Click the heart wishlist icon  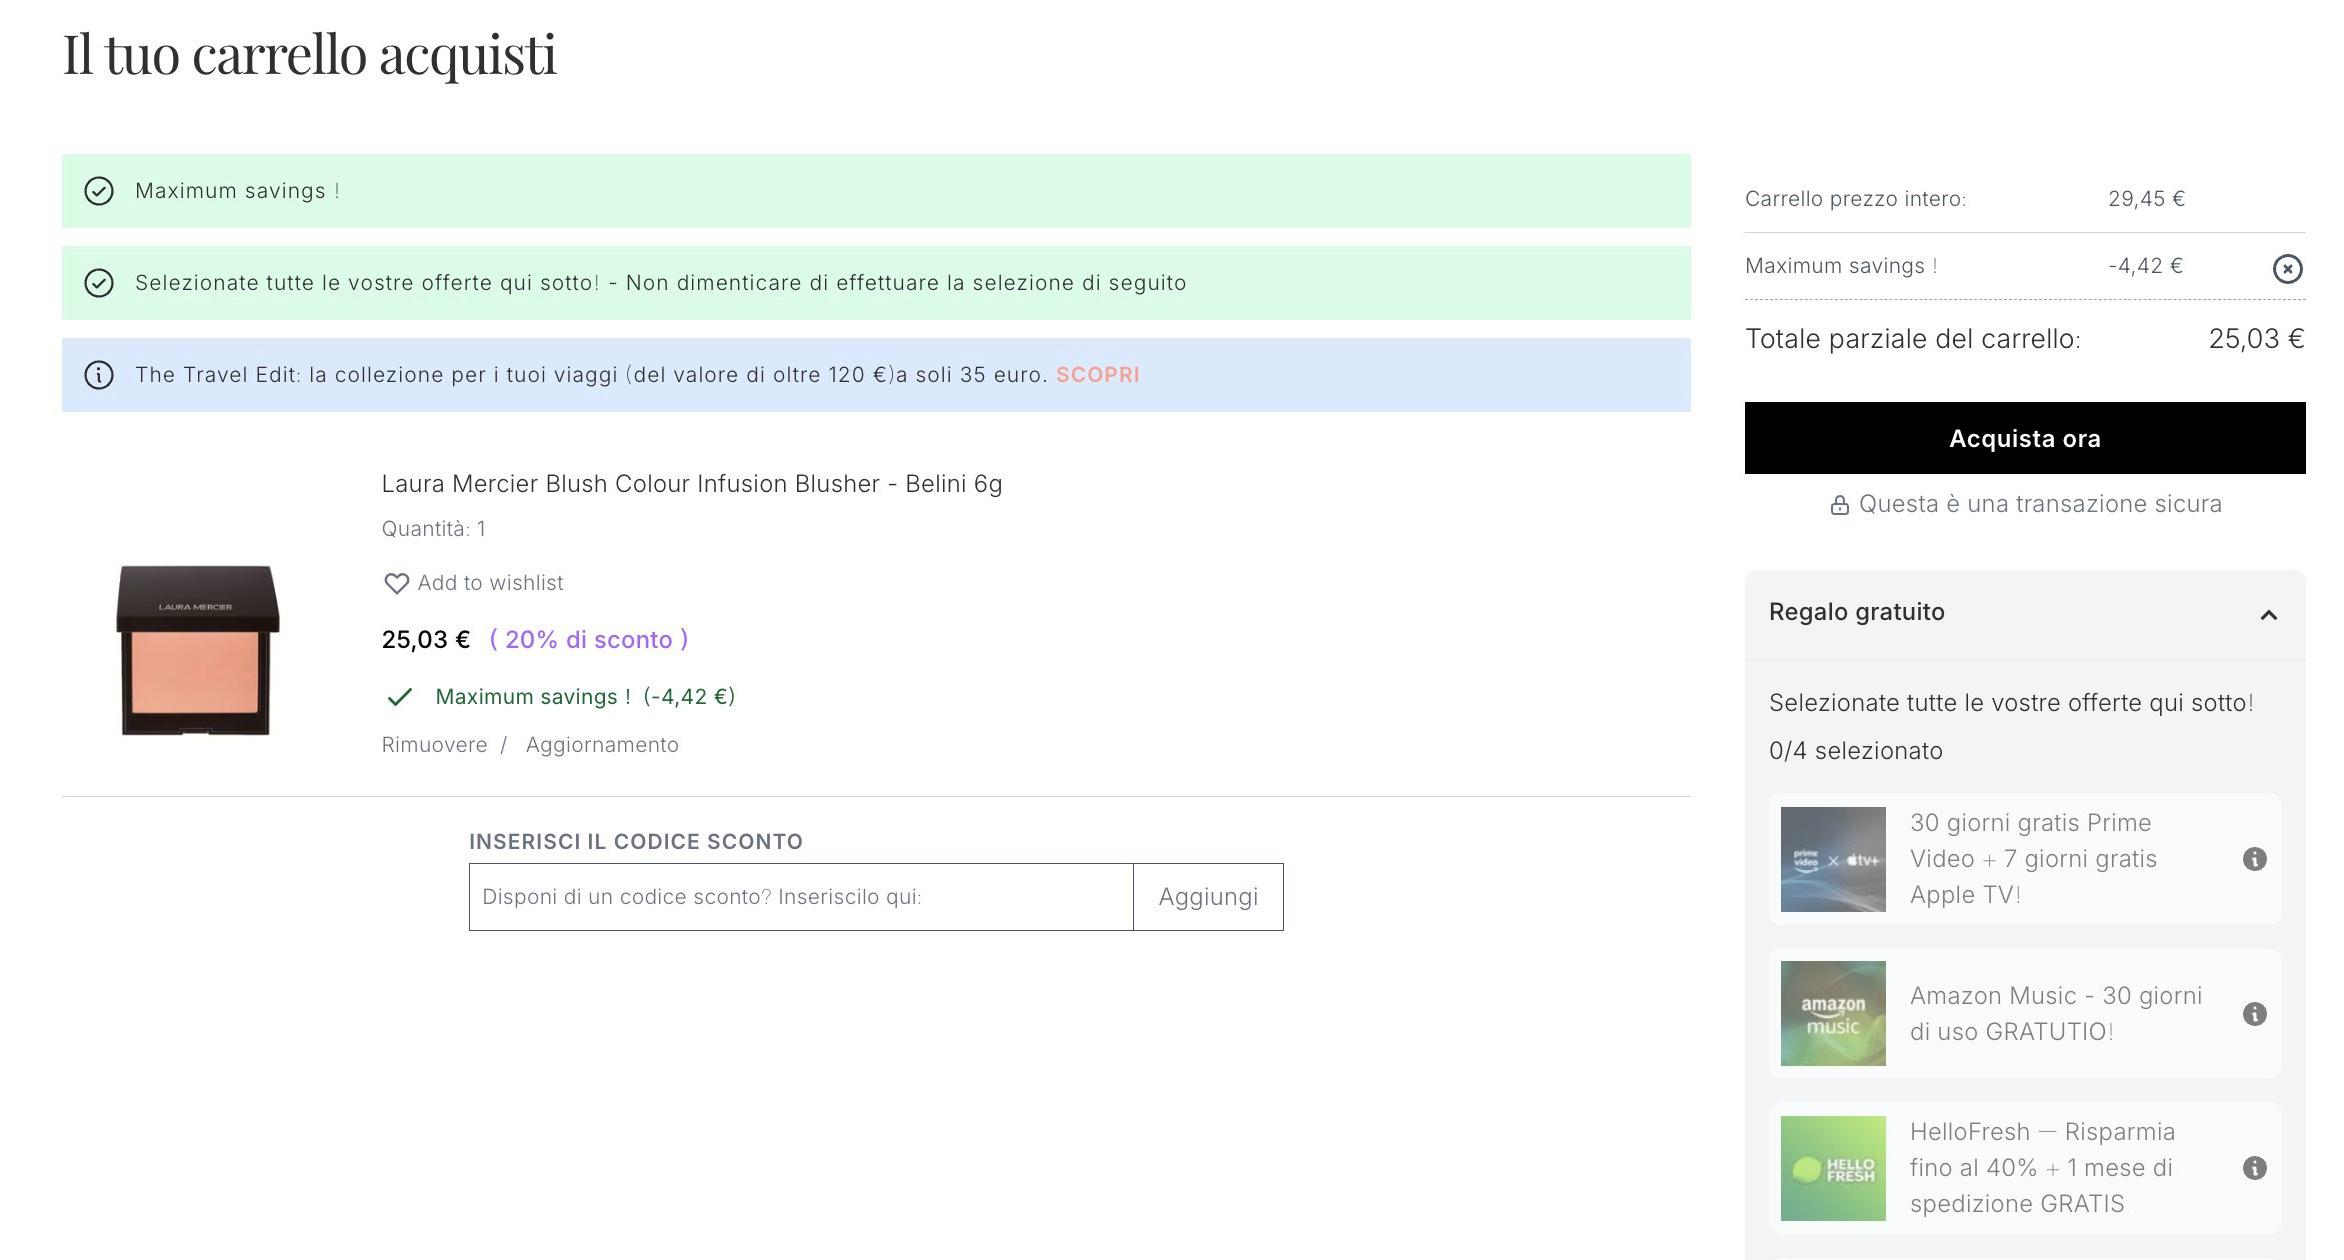point(396,583)
